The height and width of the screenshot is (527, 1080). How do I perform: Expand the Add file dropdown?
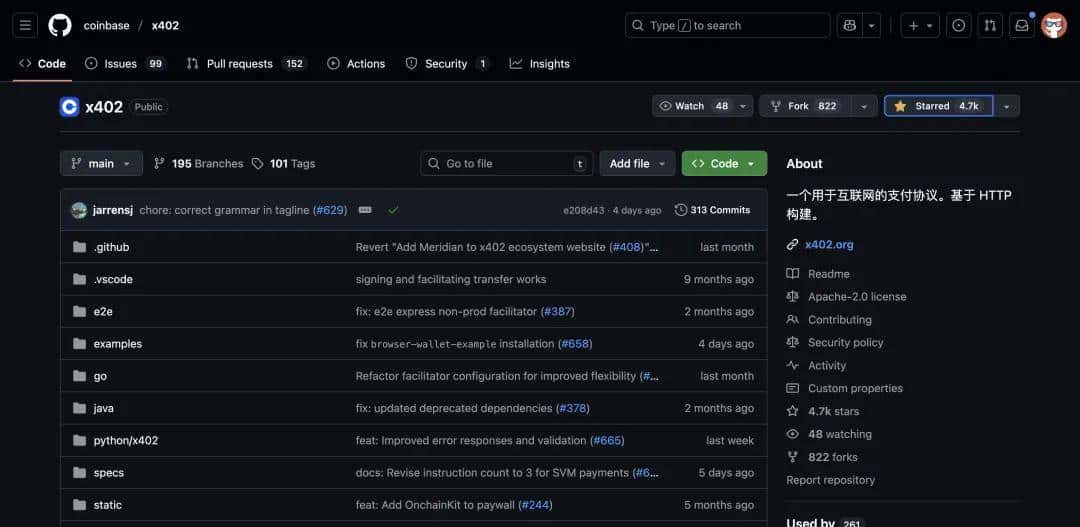coord(637,163)
